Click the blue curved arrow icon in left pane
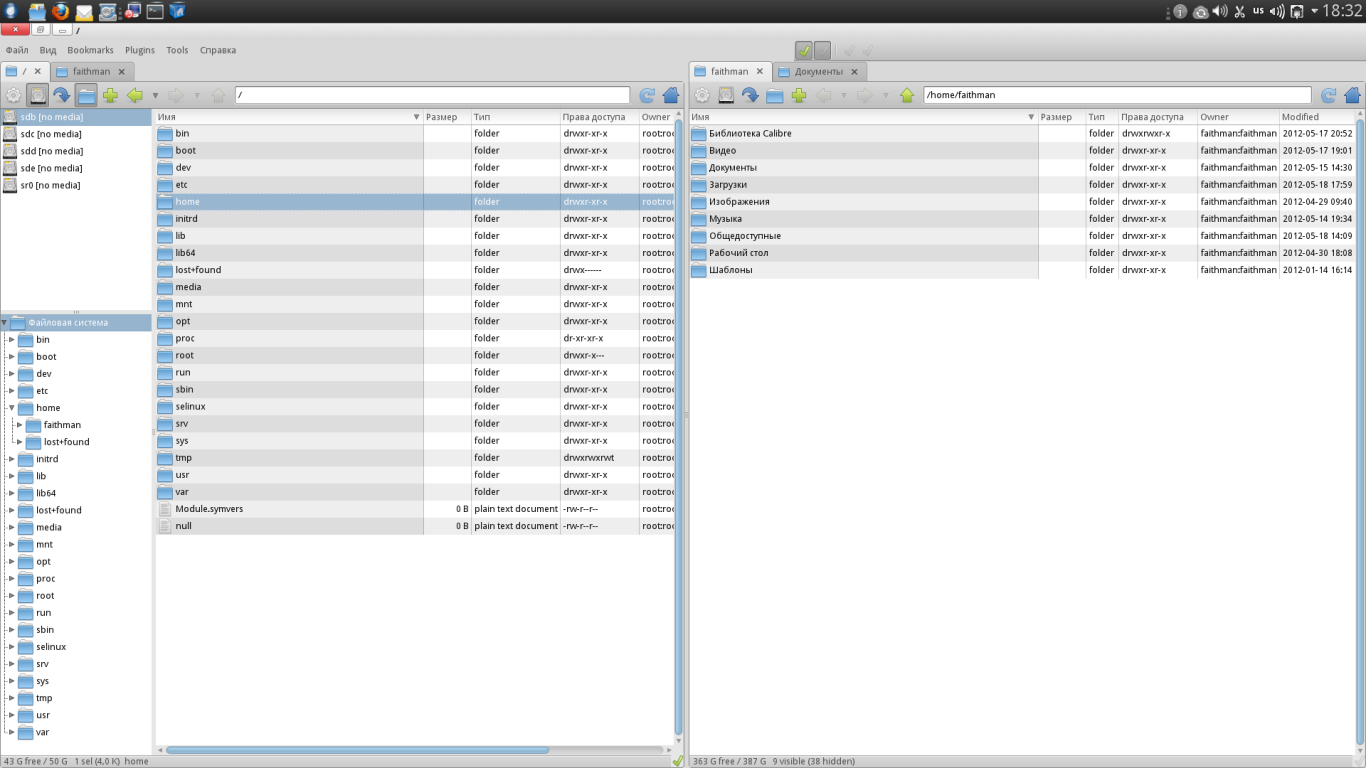 (x=62, y=95)
